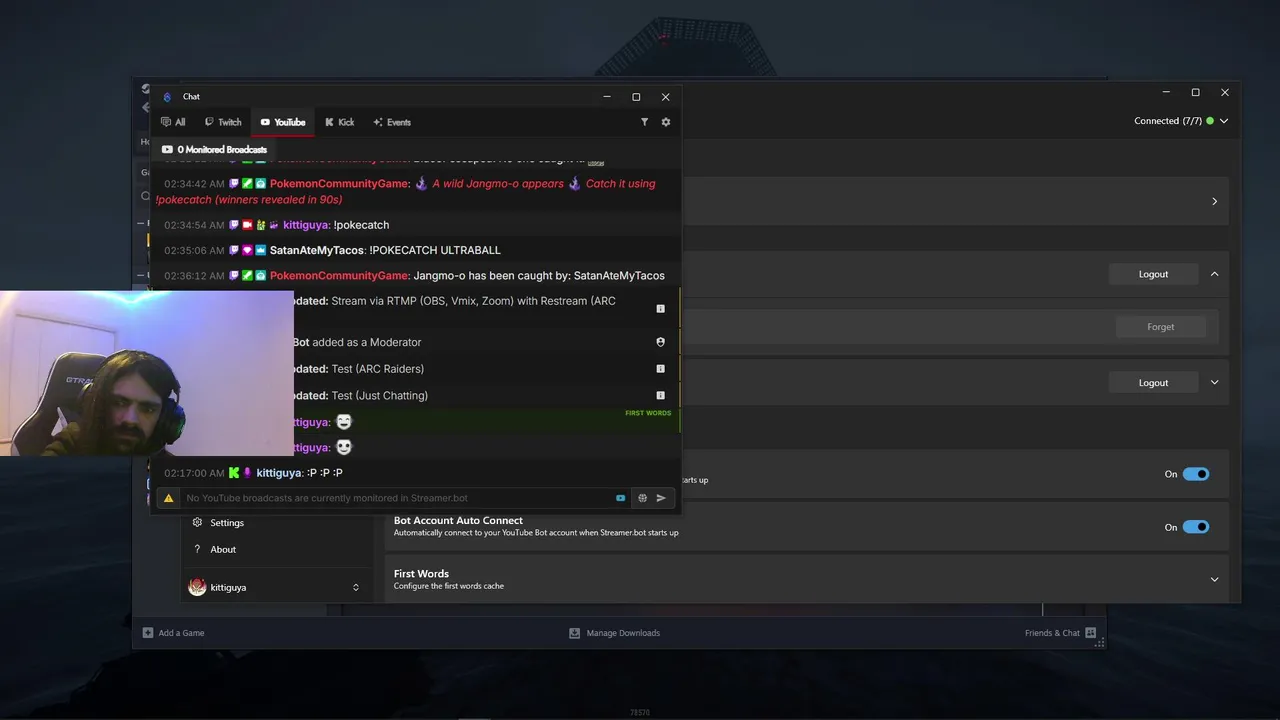
Task: Click info icon on Test (ARC Raiders) event
Action: pos(660,369)
